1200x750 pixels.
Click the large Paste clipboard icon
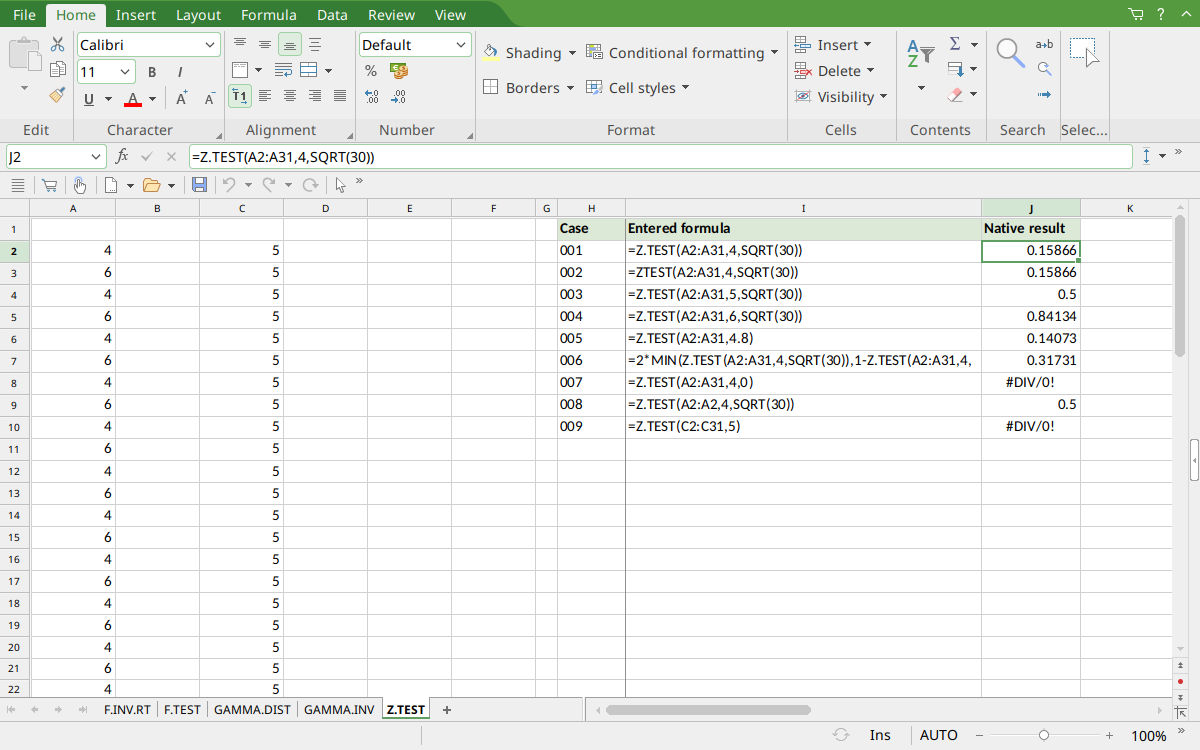click(x=24, y=55)
